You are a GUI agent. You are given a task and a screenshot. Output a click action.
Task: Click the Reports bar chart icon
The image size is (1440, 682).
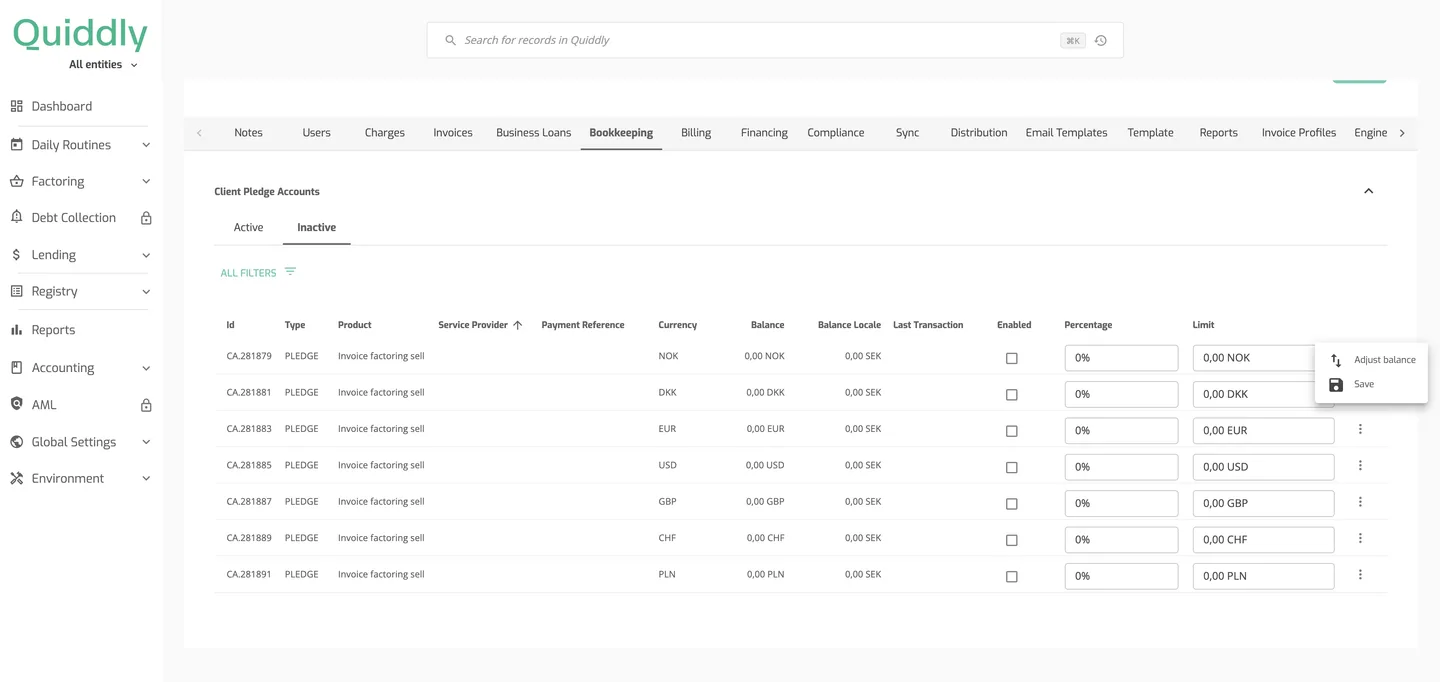pos(16,330)
